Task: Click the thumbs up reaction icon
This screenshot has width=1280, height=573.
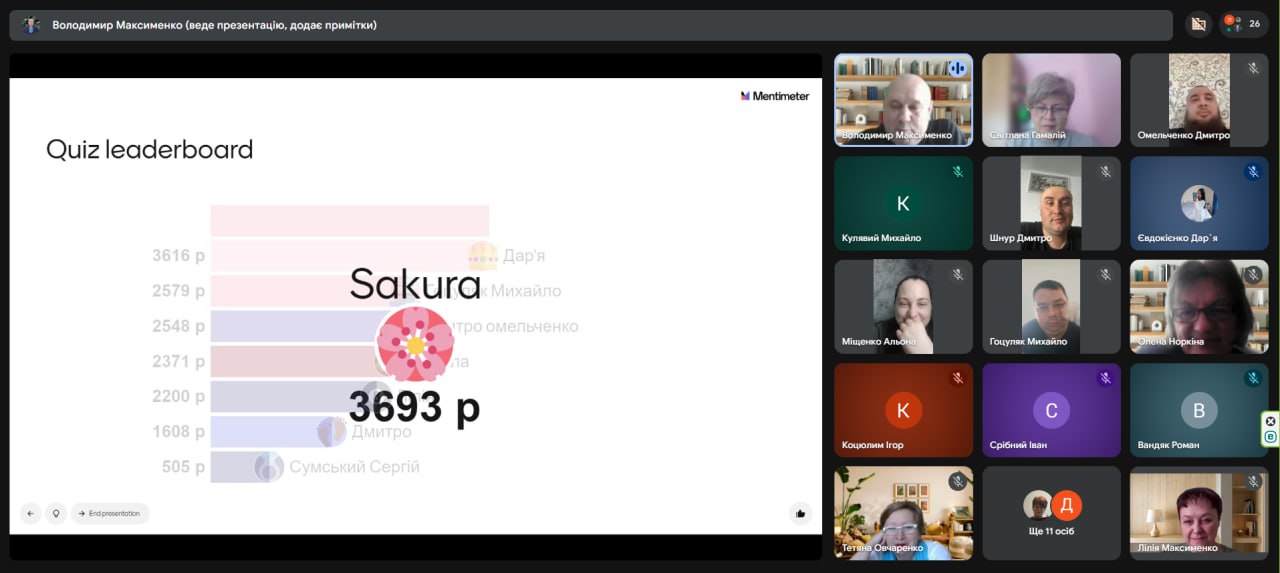Action: tap(800, 514)
